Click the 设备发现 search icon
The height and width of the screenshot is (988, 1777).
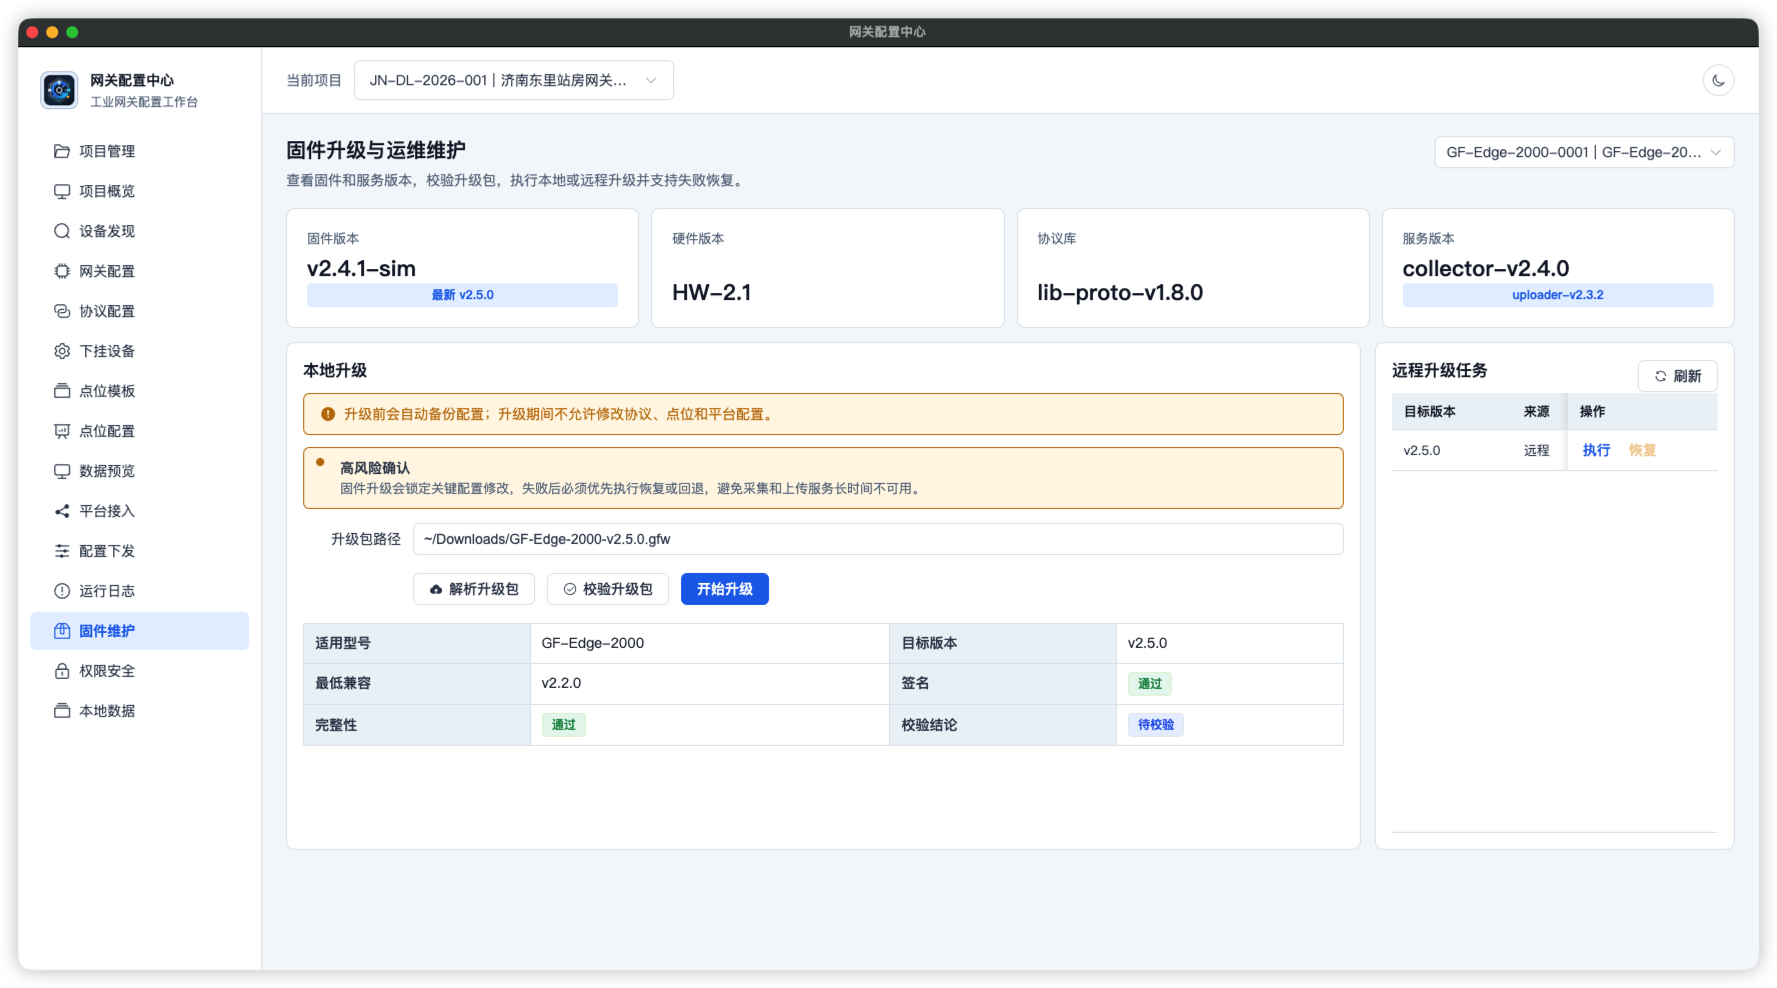coord(62,231)
